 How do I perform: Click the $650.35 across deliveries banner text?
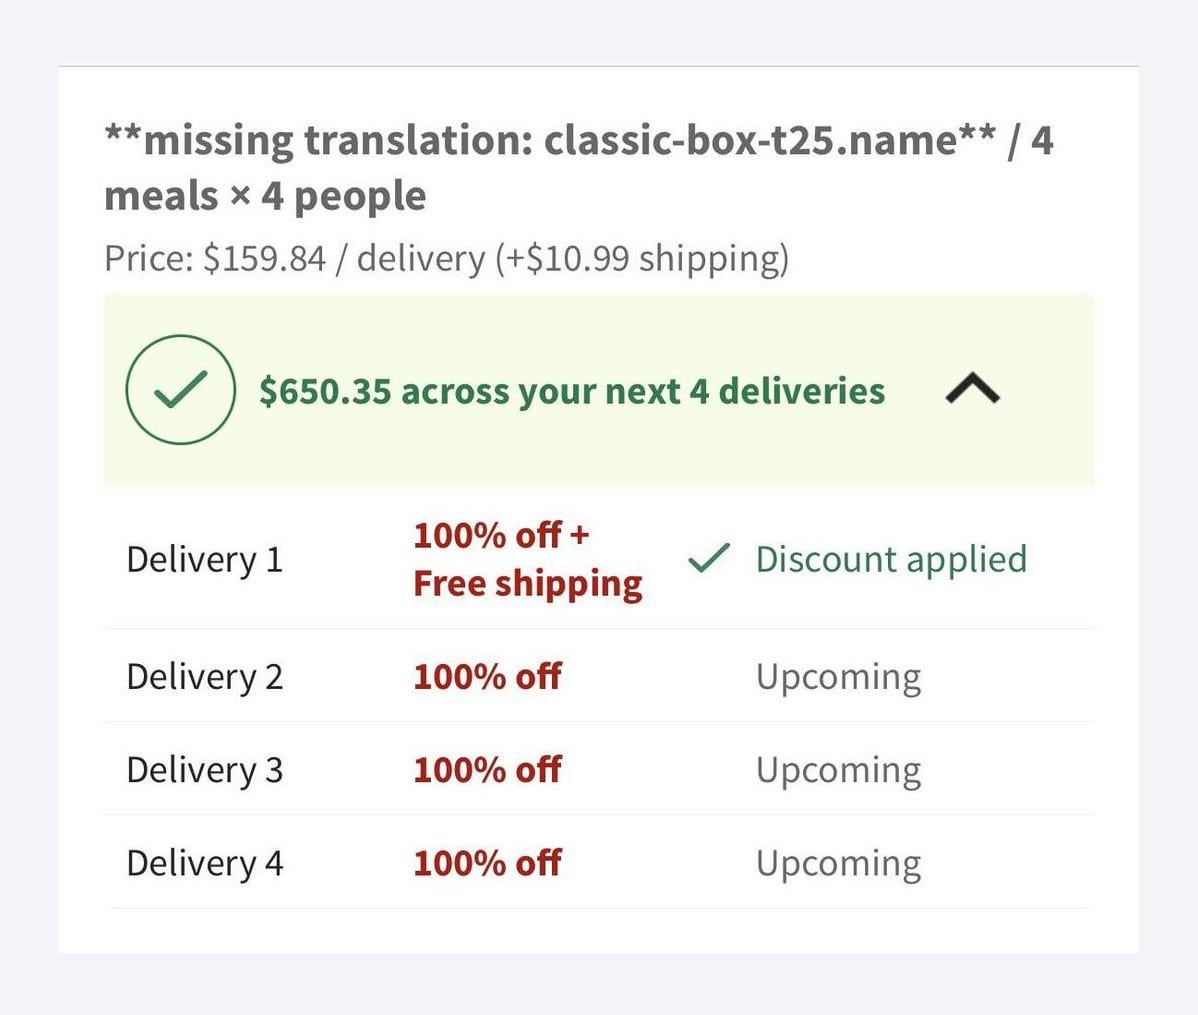[x=571, y=391]
